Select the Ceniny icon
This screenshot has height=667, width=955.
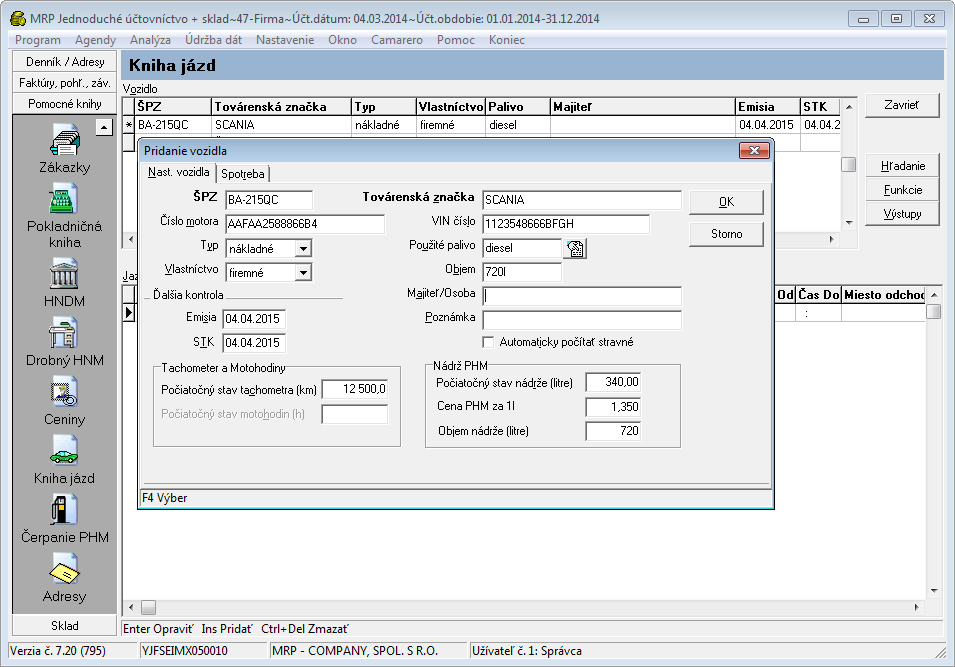pyautogui.click(x=65, y=390)
